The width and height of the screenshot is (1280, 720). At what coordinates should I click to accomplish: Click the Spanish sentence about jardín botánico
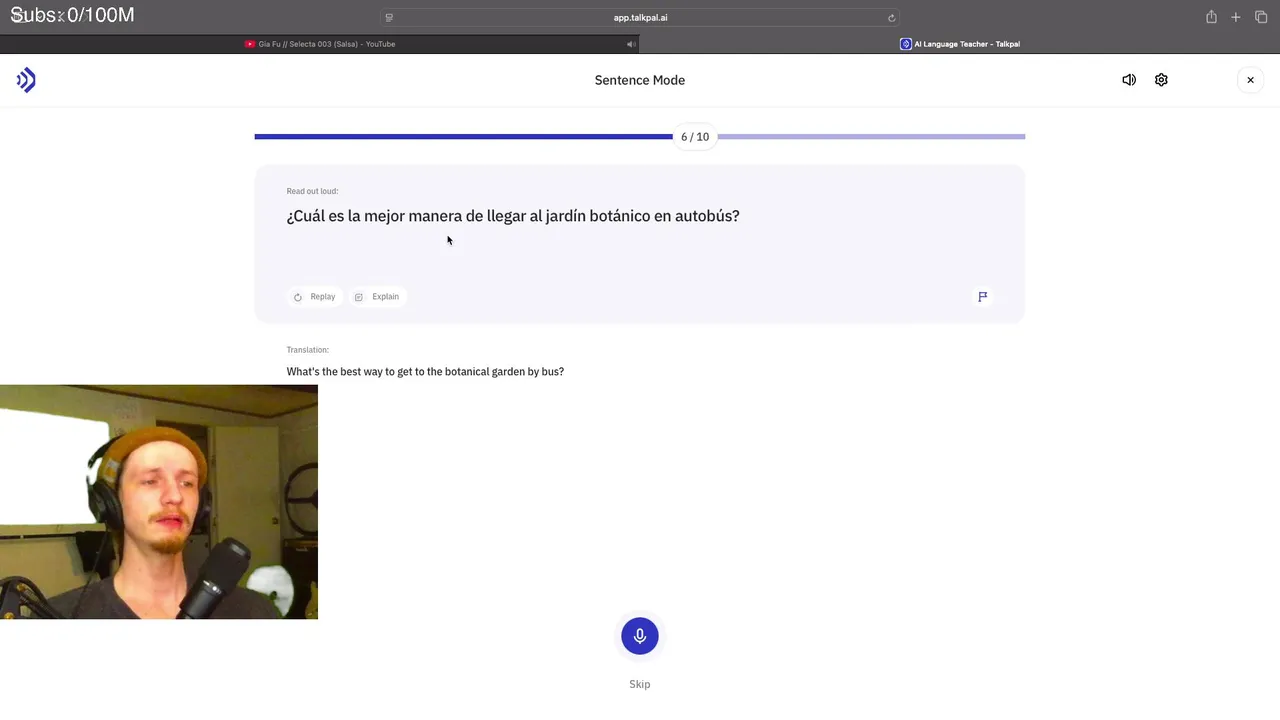pyautogui.click(x=513, y=216)
